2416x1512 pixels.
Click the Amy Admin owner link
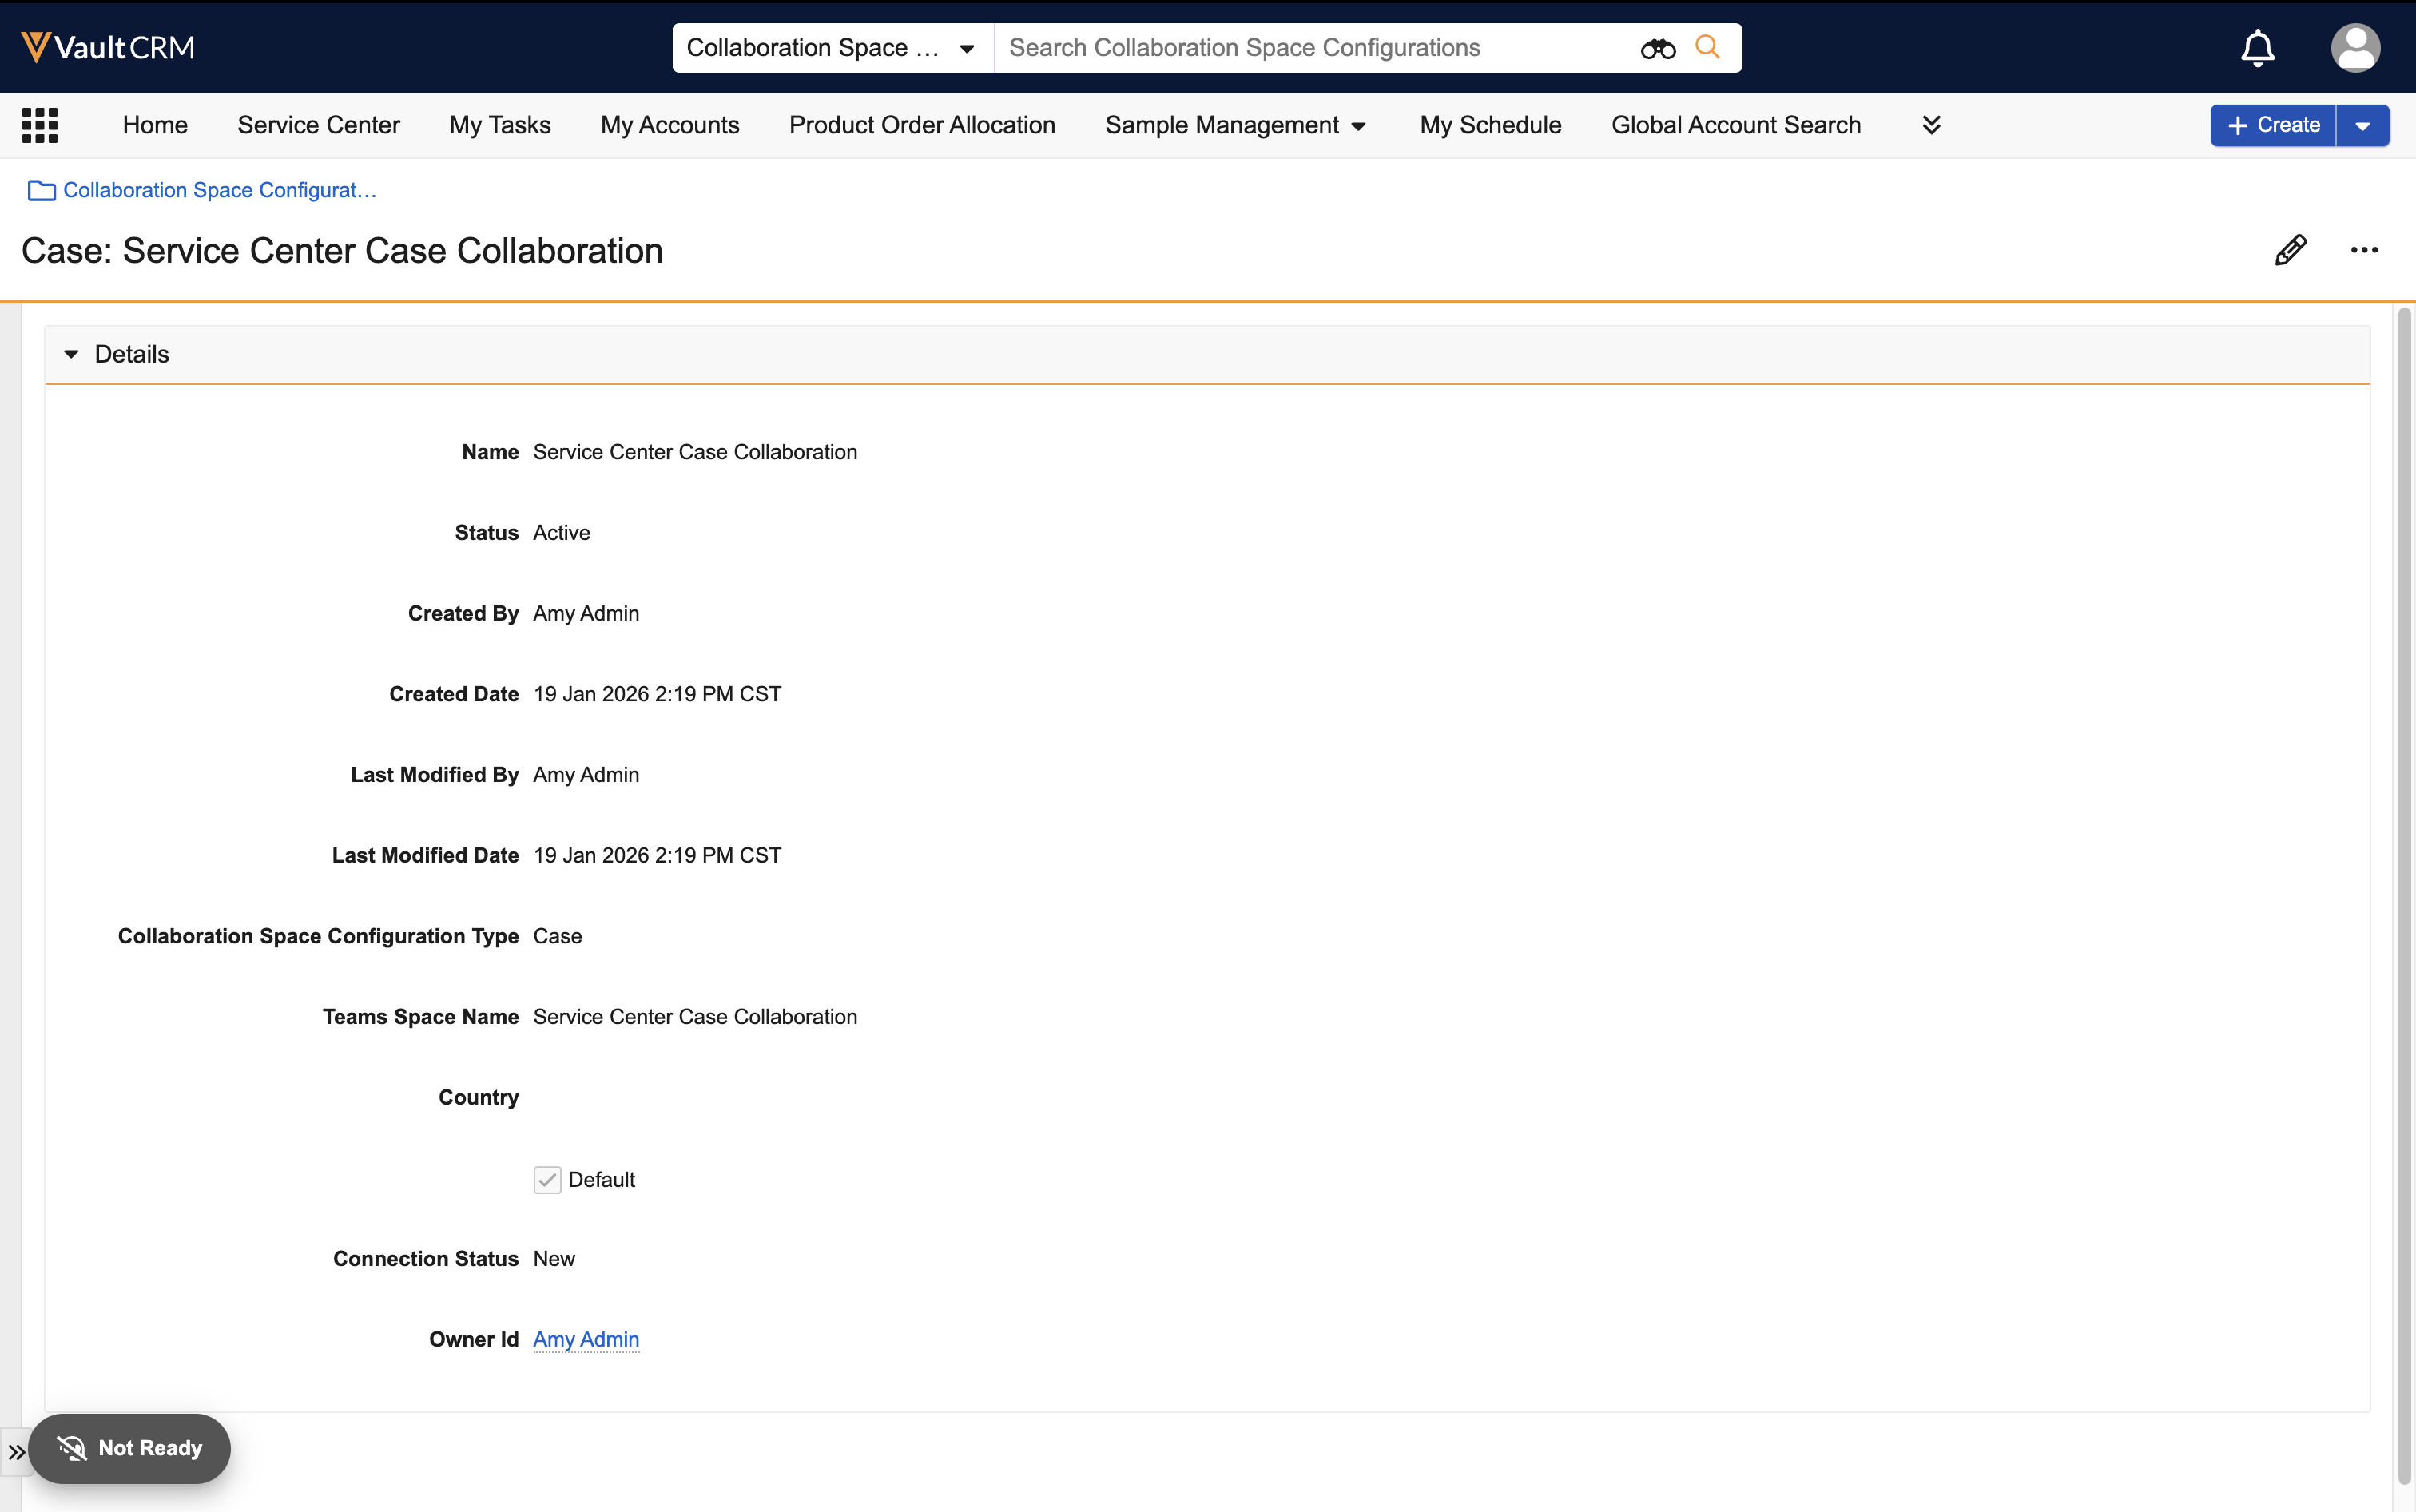[x=586, y=1339]
